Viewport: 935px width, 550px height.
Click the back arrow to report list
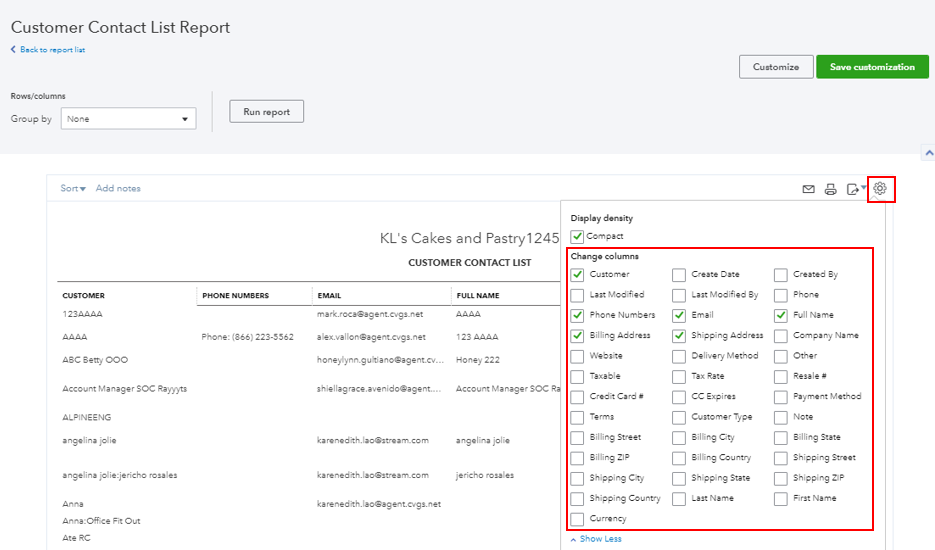click(x=14, y=50)
